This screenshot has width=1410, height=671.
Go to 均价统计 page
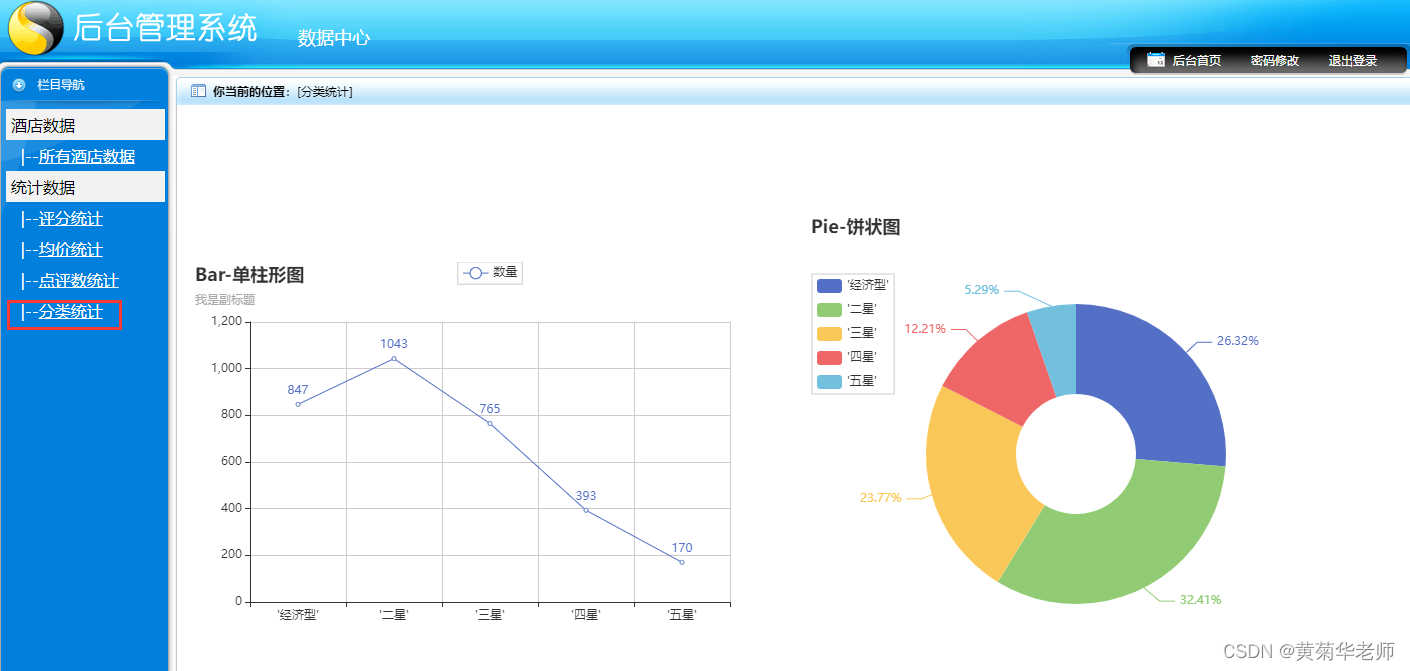coord(70,250)
